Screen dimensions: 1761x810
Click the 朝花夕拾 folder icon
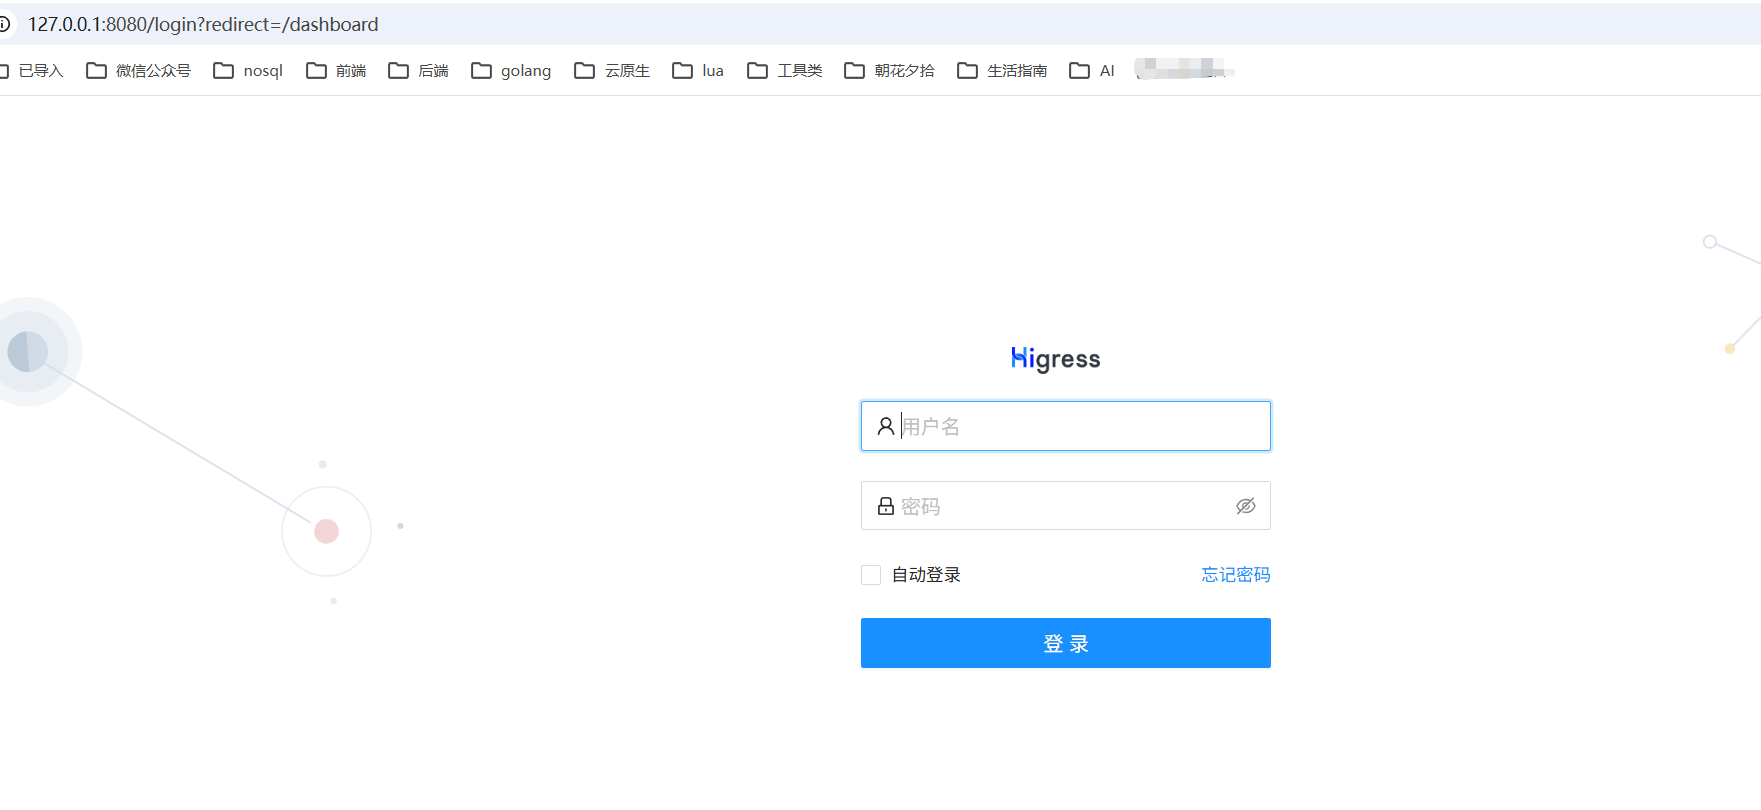click(854, 71)
